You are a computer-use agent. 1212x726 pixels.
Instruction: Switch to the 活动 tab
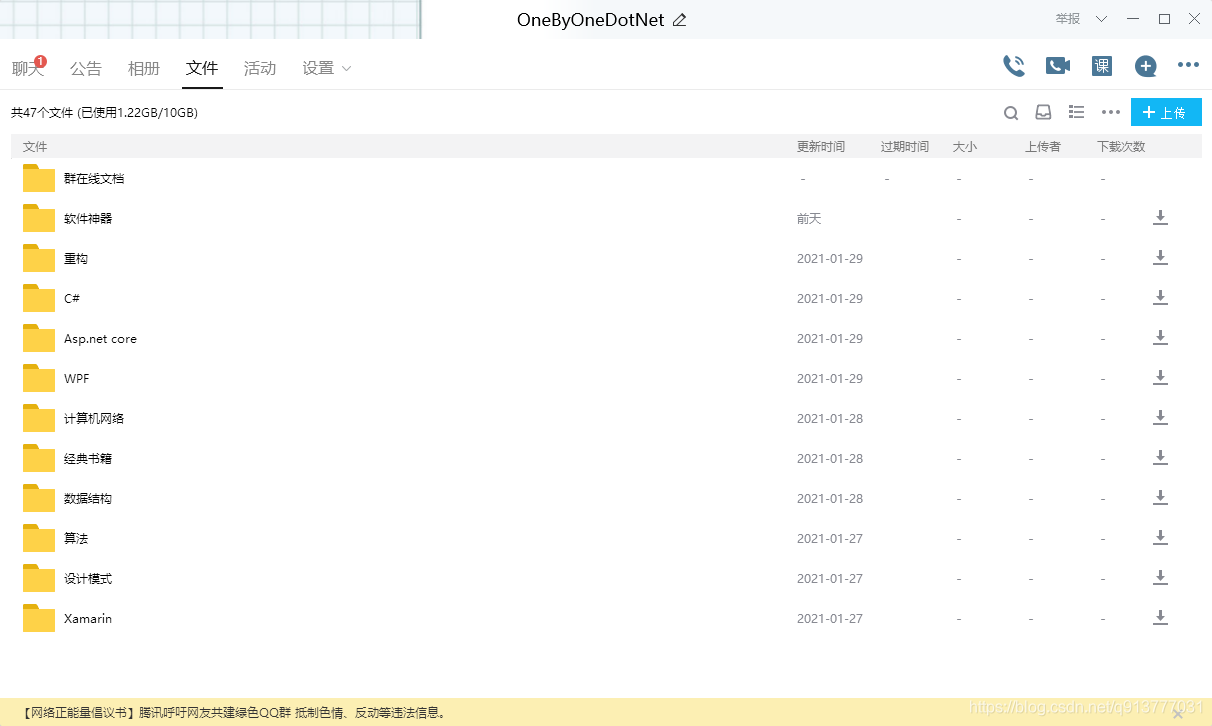260,68
